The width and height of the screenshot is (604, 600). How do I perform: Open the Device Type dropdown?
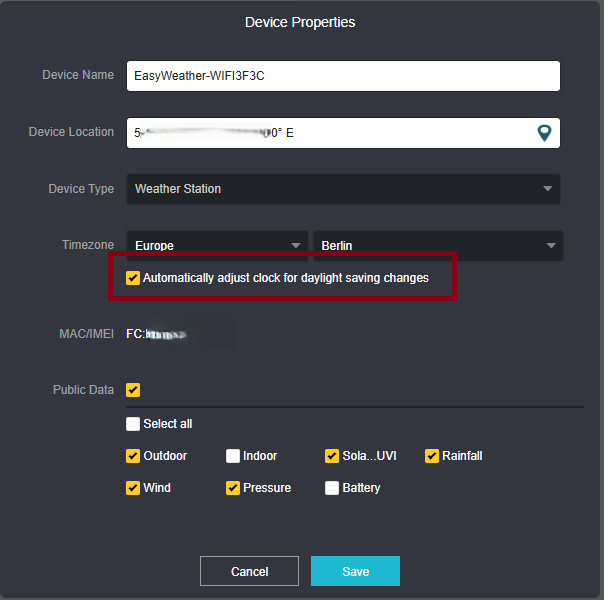click(x=343, y=189)
